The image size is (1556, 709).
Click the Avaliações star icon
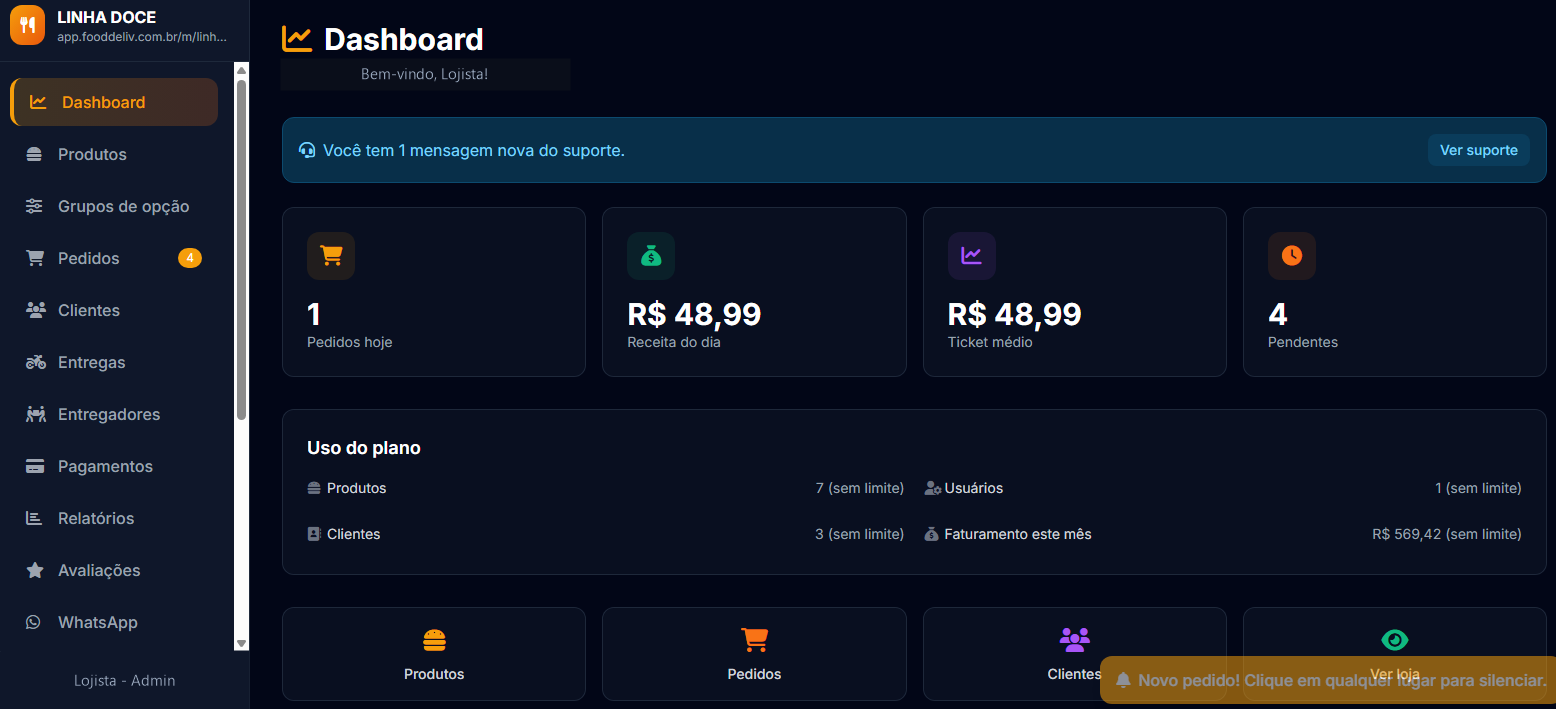[x=35, y=570]
